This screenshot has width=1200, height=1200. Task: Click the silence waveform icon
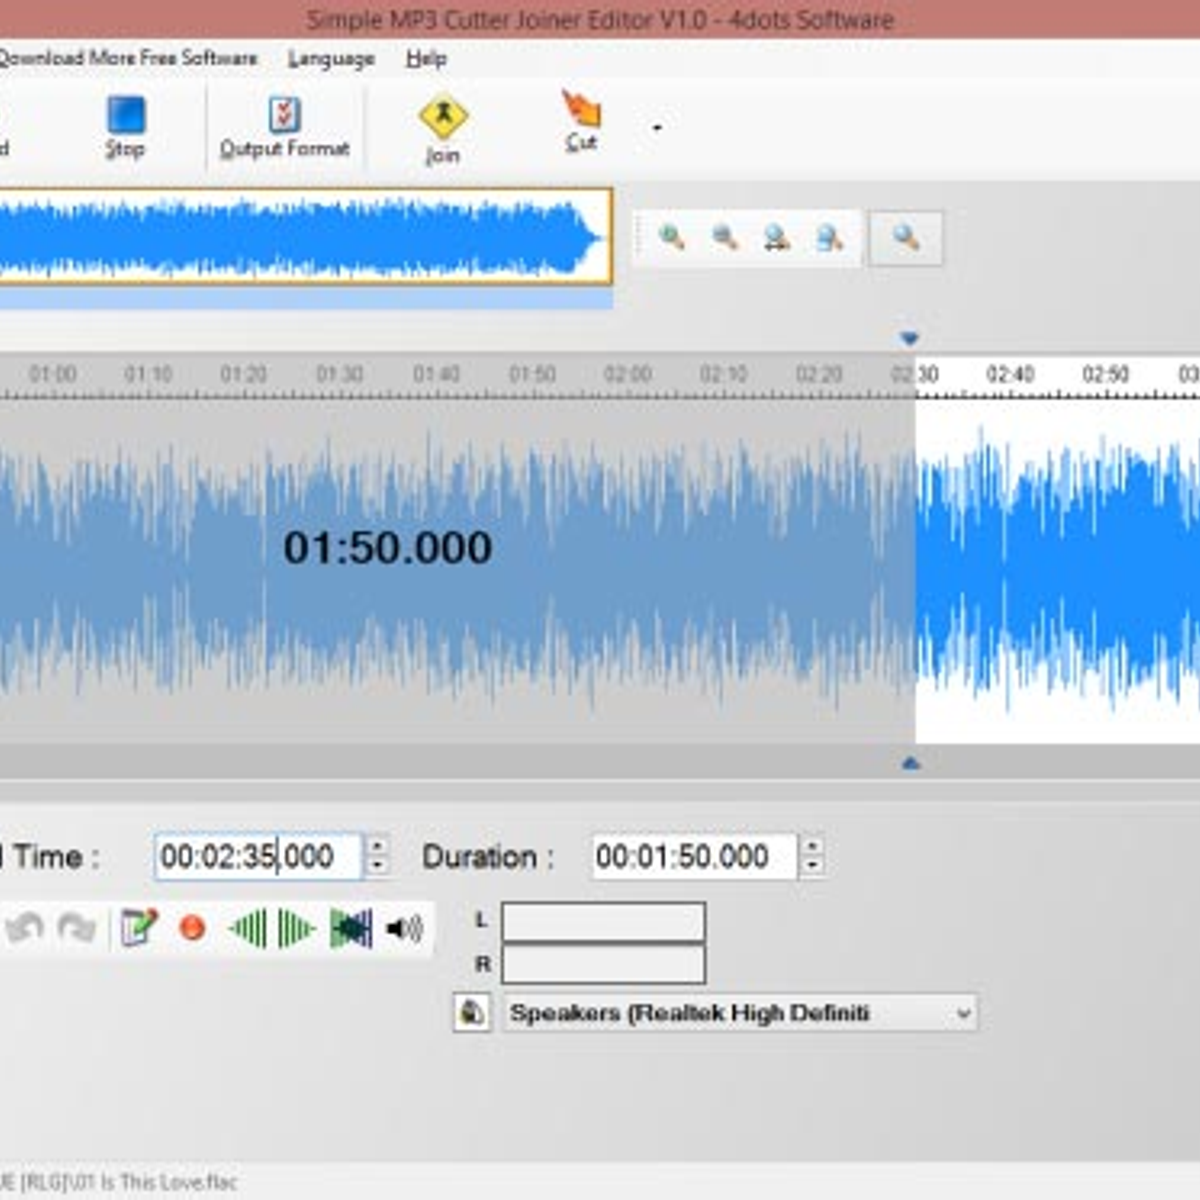coord(351,929)
